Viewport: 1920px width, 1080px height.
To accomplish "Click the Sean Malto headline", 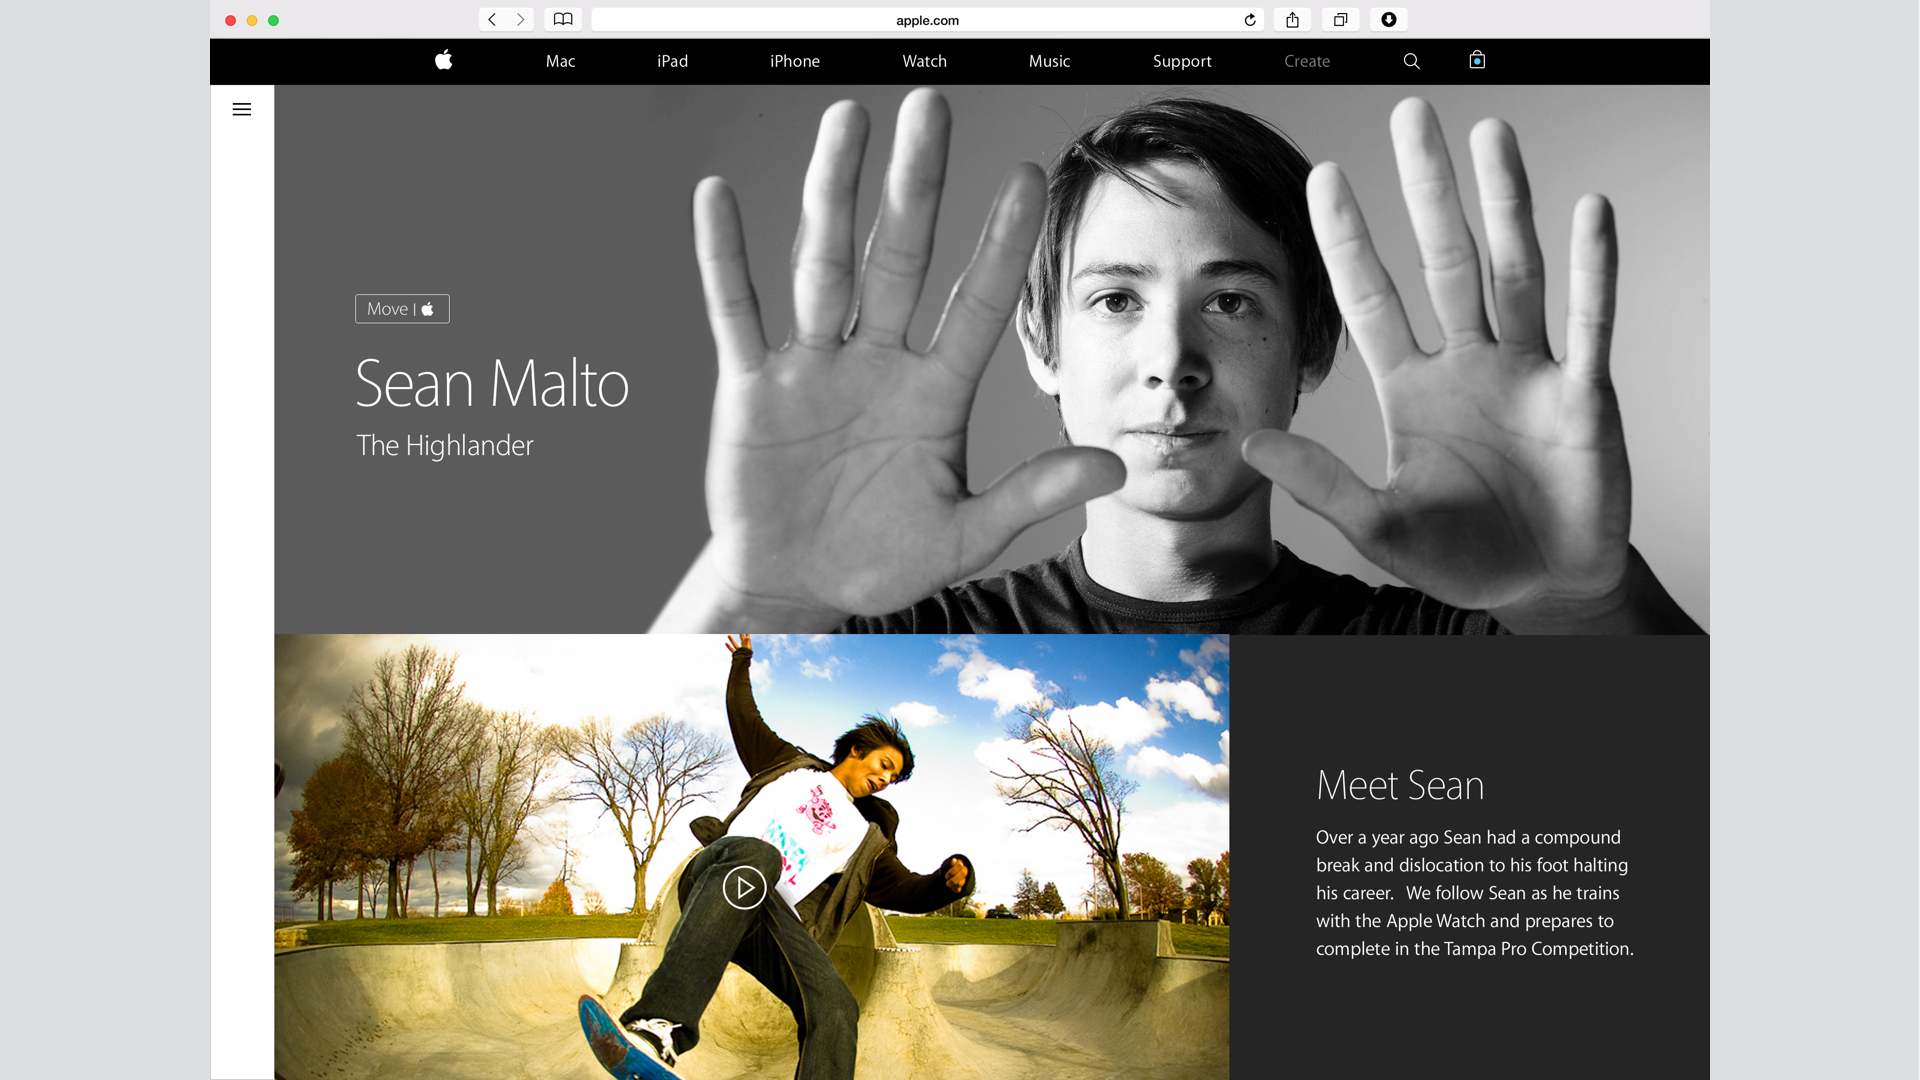I will point(492,383).
